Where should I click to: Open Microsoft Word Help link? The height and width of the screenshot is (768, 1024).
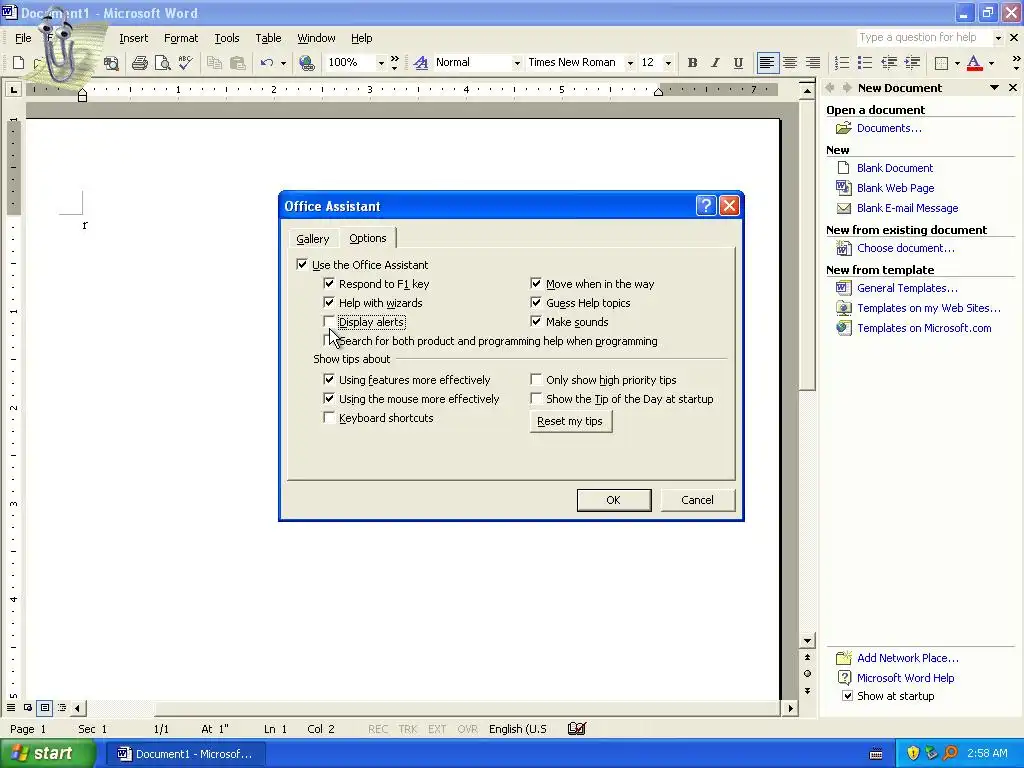905,678
